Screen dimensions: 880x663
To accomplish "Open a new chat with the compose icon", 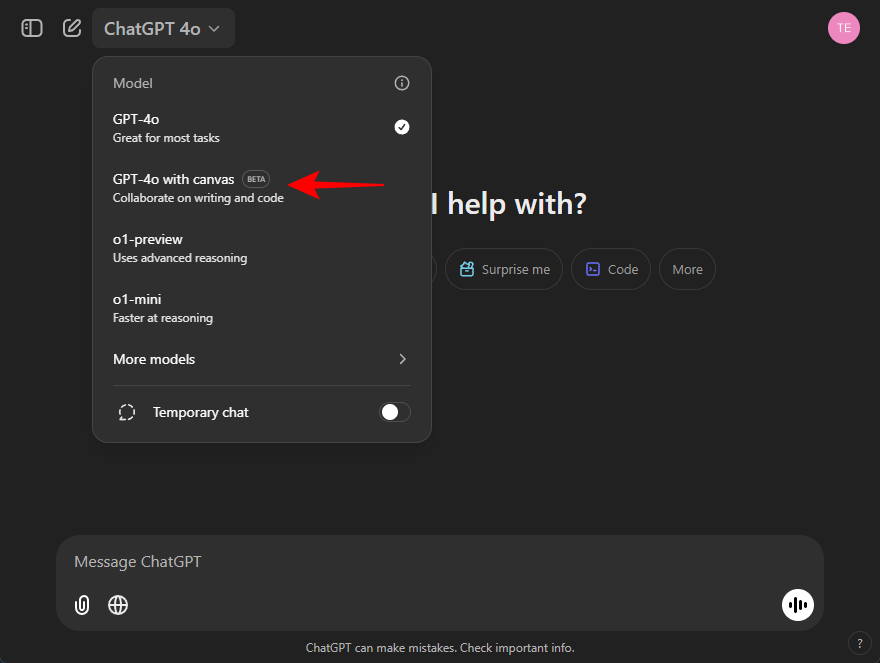I will click(x=71, y=28).
